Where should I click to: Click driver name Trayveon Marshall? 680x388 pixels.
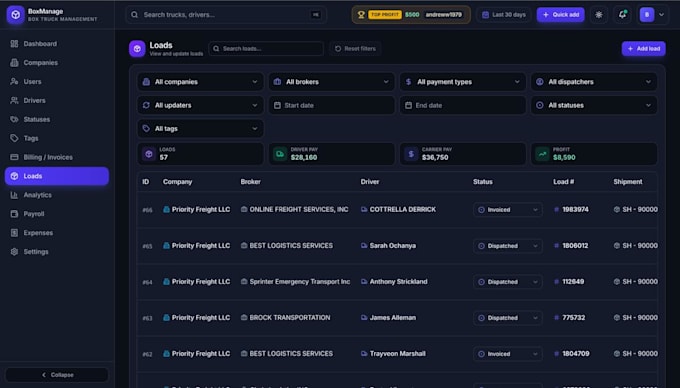tap(397, 353)
